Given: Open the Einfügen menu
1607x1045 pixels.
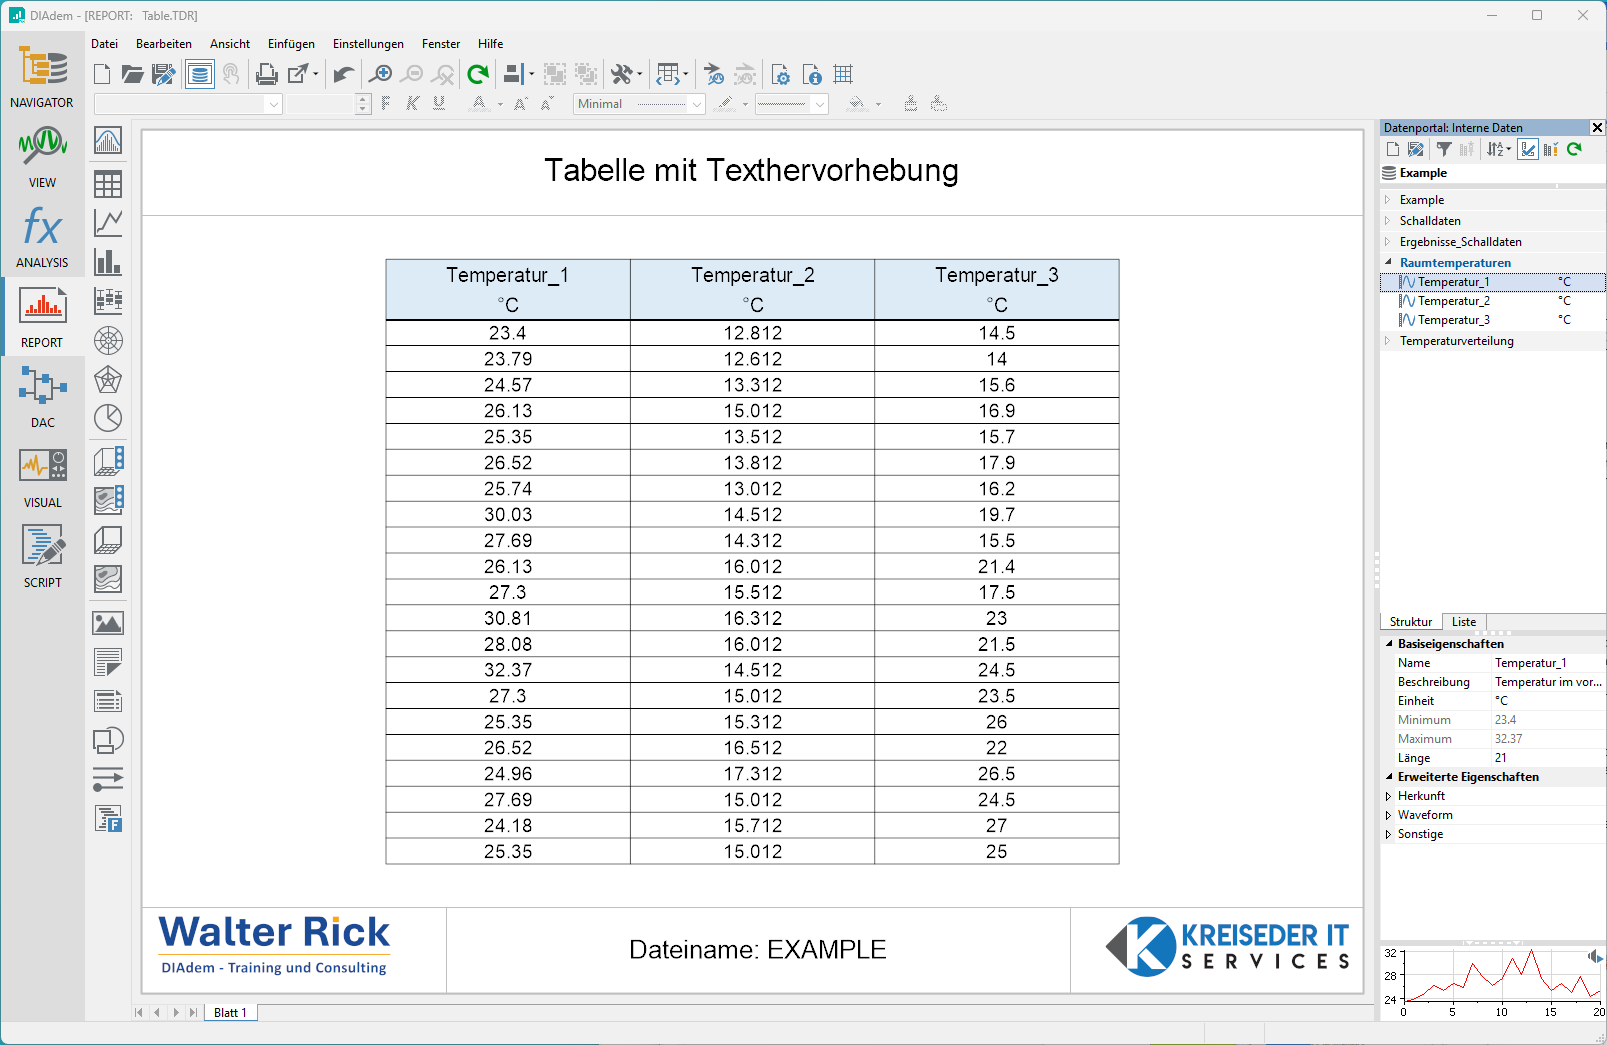Looking at the screenshot, I should 291,44.
